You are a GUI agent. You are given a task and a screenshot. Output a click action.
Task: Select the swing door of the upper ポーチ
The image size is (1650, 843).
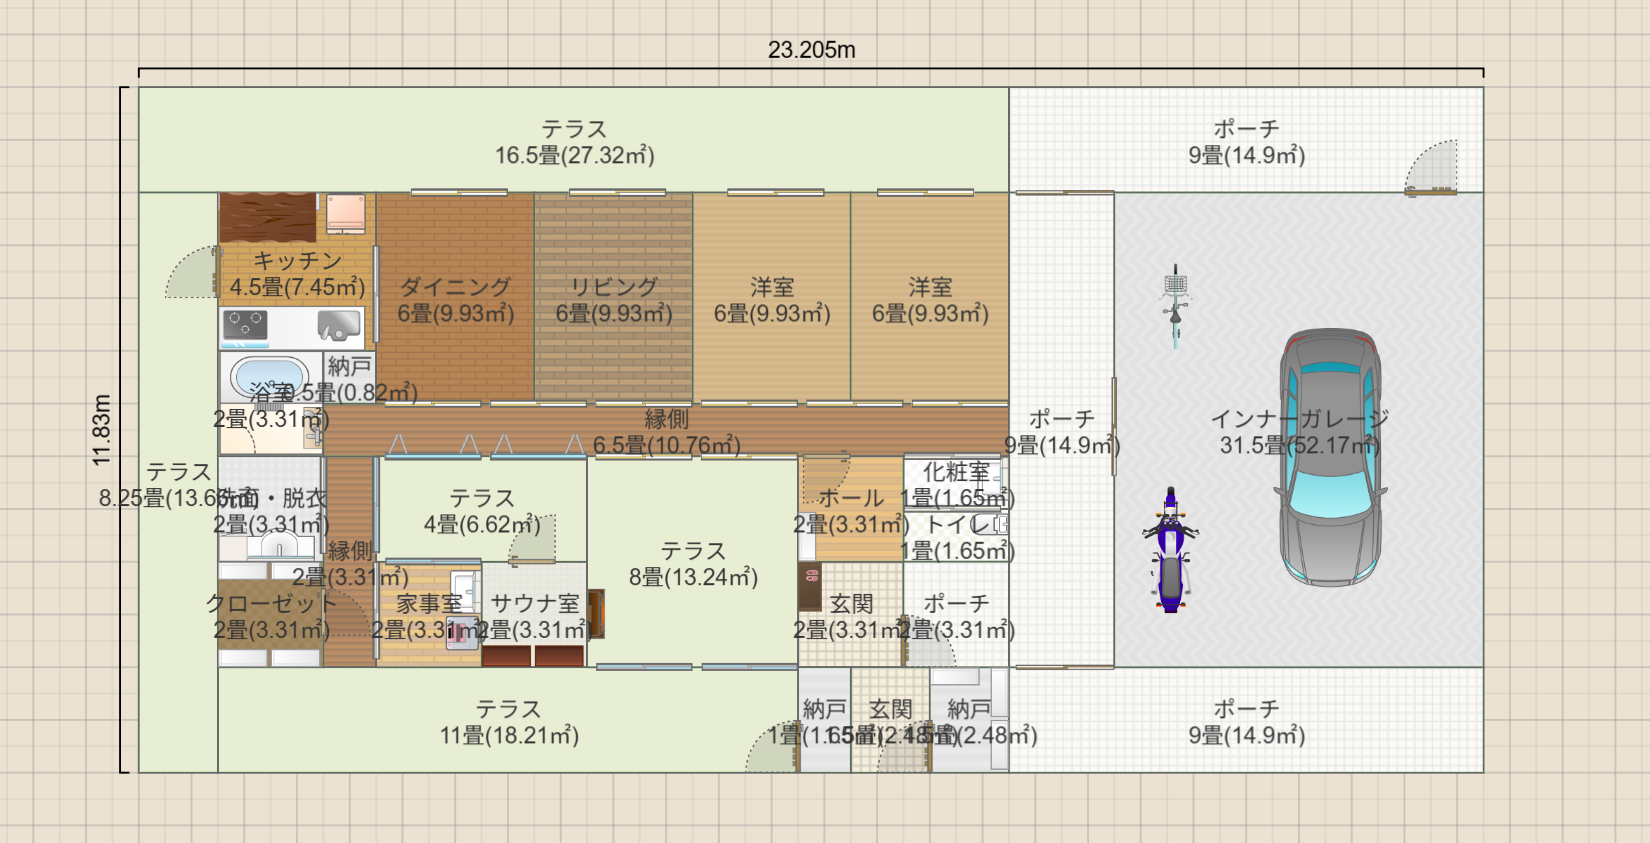coord(1431,166)
